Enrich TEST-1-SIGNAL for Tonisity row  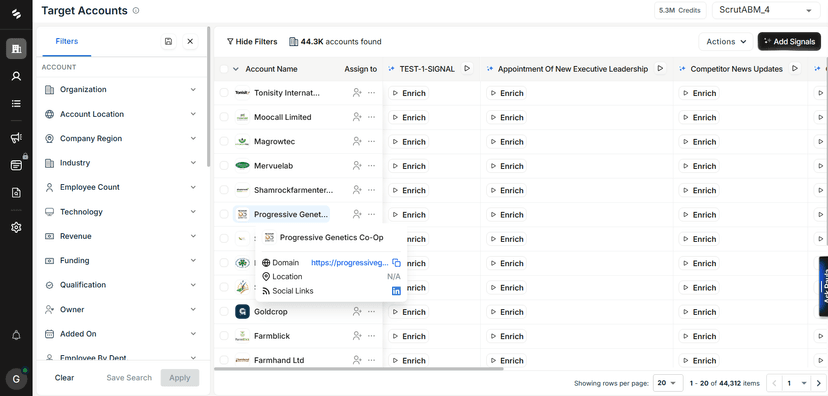click(408, 93)
